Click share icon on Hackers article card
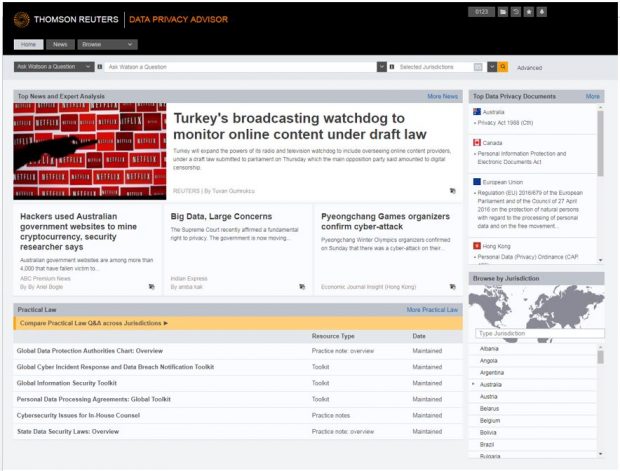This screenshot has height=471, width=620. coord(152,287)
